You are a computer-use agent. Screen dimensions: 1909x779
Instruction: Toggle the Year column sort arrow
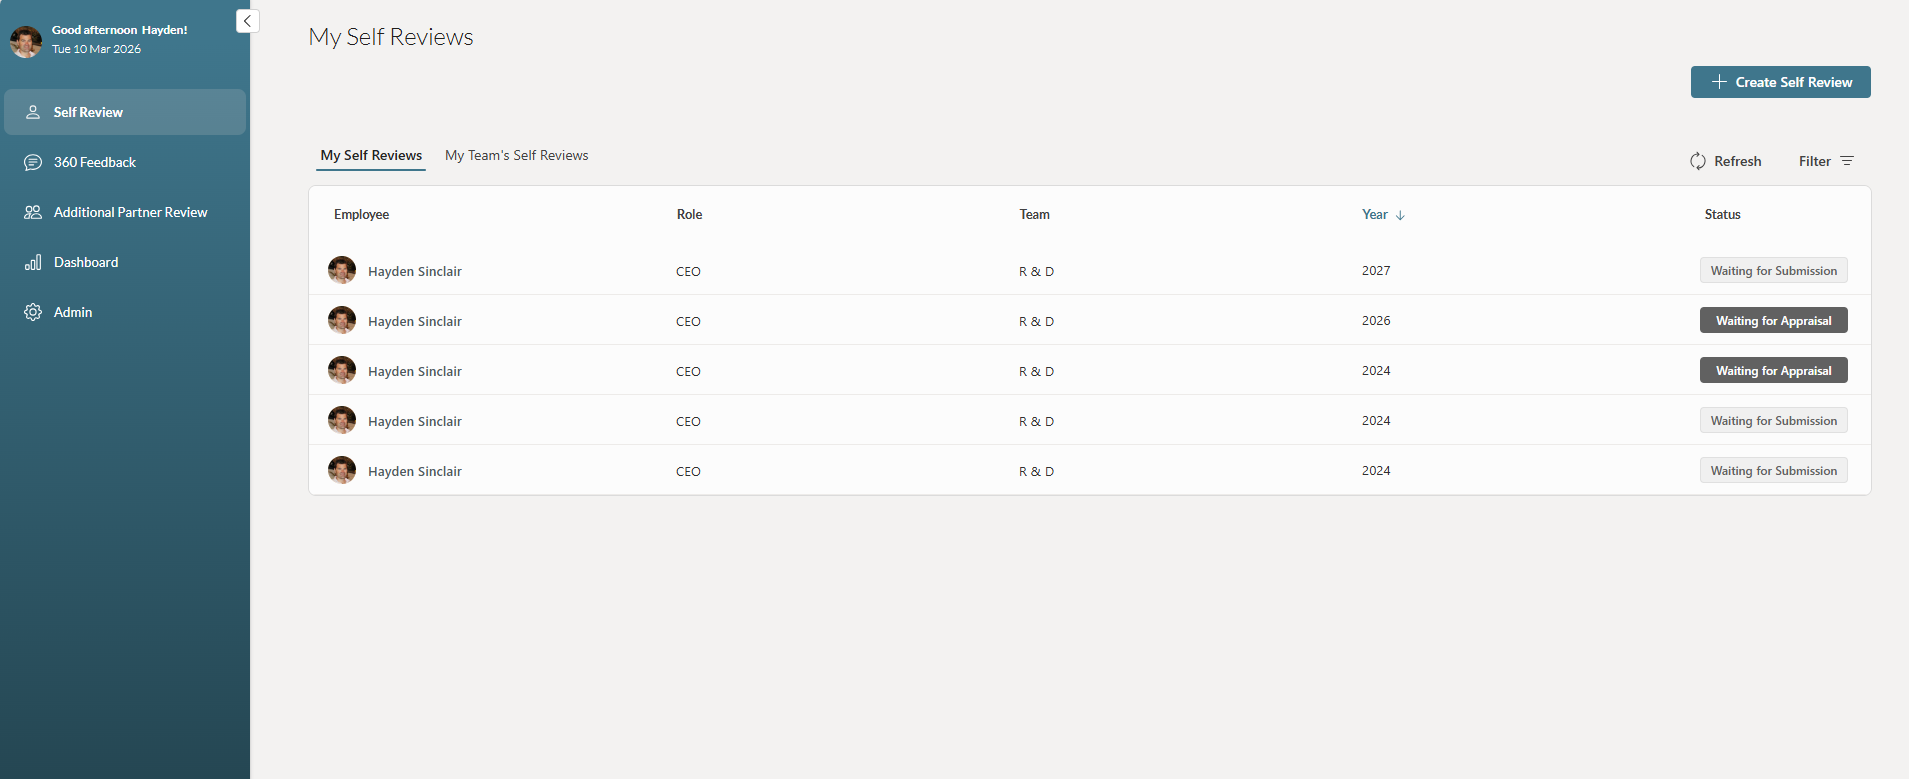(x=1400, y=215)
